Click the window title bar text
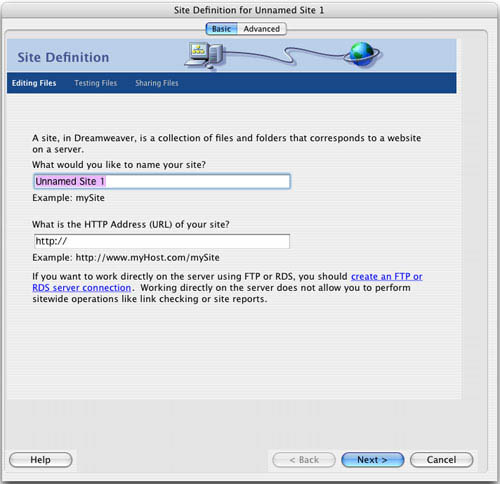This screenshot has width=500, height=484. (x=249, y=10)
